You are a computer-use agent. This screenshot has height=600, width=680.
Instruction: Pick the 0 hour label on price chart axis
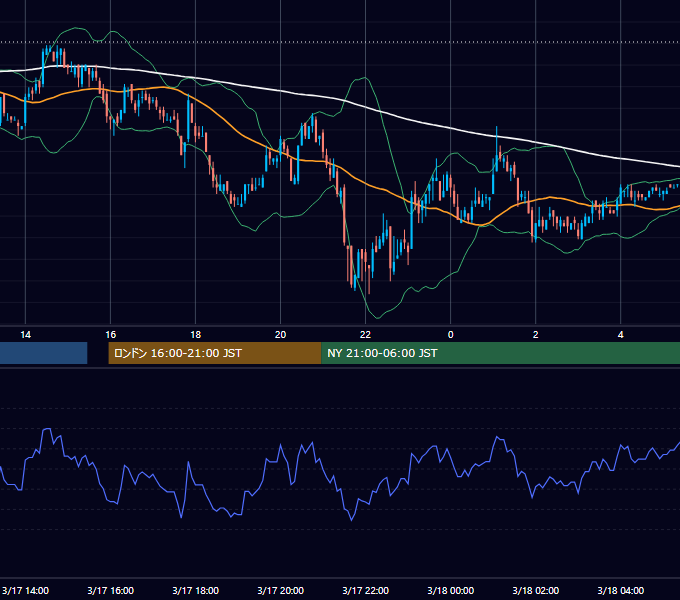pos(451,335)
